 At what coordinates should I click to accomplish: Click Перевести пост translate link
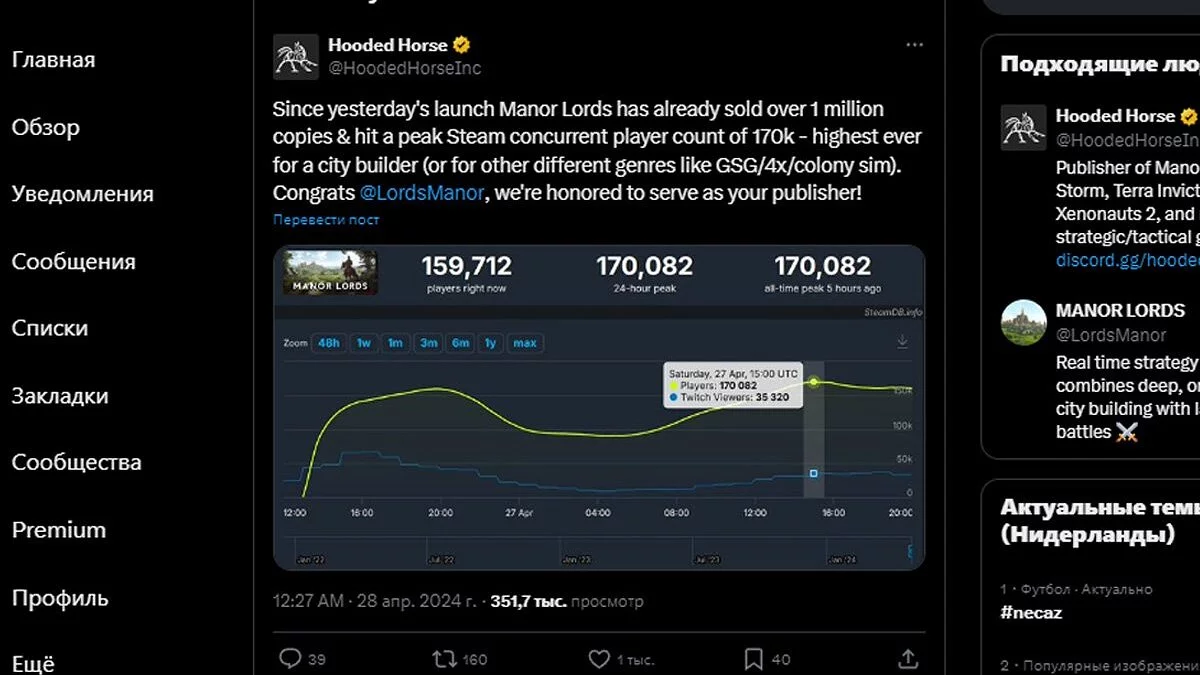coord(326,220)
